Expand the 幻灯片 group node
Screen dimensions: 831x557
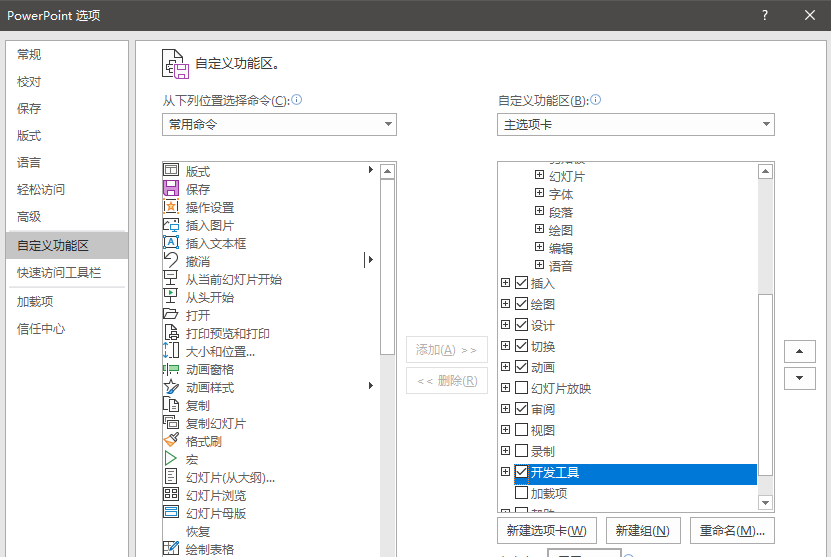coord(540,175)
